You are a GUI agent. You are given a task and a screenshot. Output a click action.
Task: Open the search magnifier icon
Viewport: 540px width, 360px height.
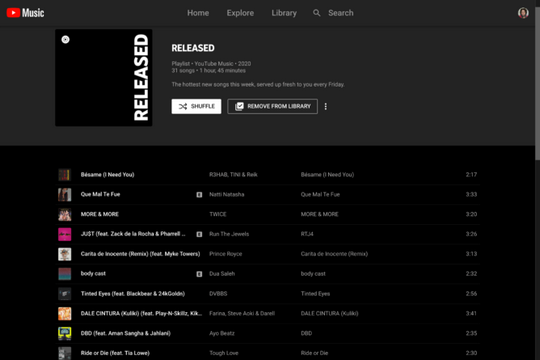316,13
